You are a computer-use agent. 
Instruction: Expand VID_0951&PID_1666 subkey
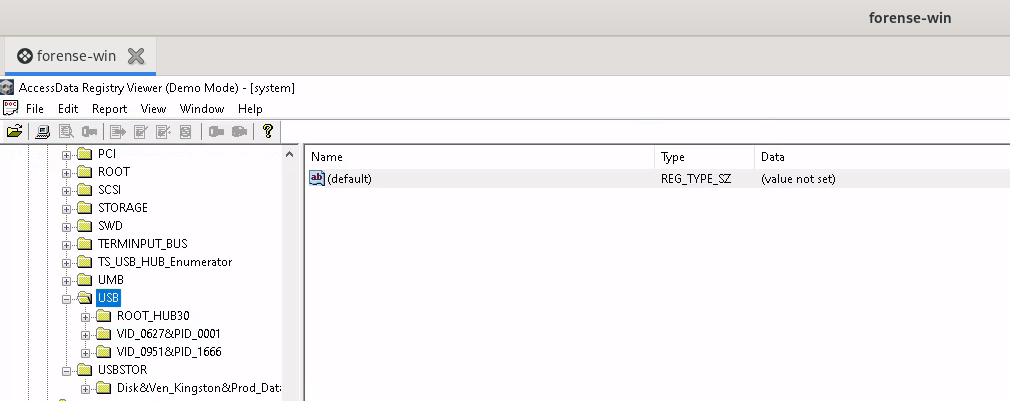click(85, 353)
